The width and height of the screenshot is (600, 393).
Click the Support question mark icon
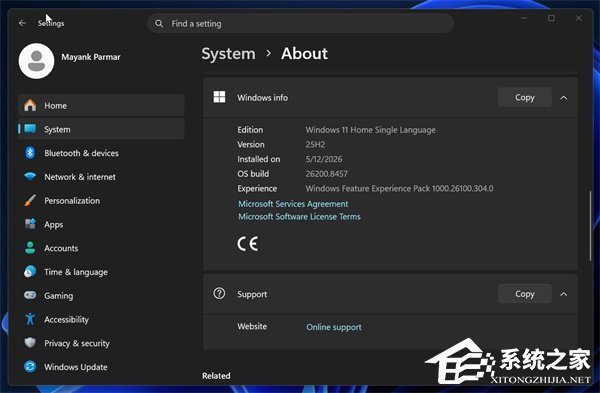(219, 294)
